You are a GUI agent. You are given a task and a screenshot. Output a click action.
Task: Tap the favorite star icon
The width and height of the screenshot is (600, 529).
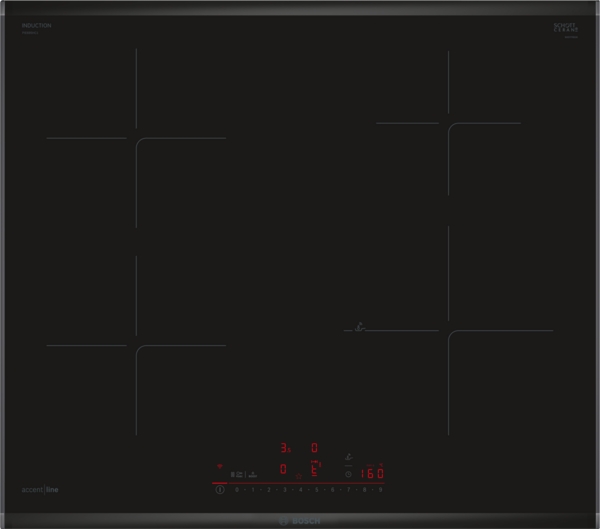(298, 475)
